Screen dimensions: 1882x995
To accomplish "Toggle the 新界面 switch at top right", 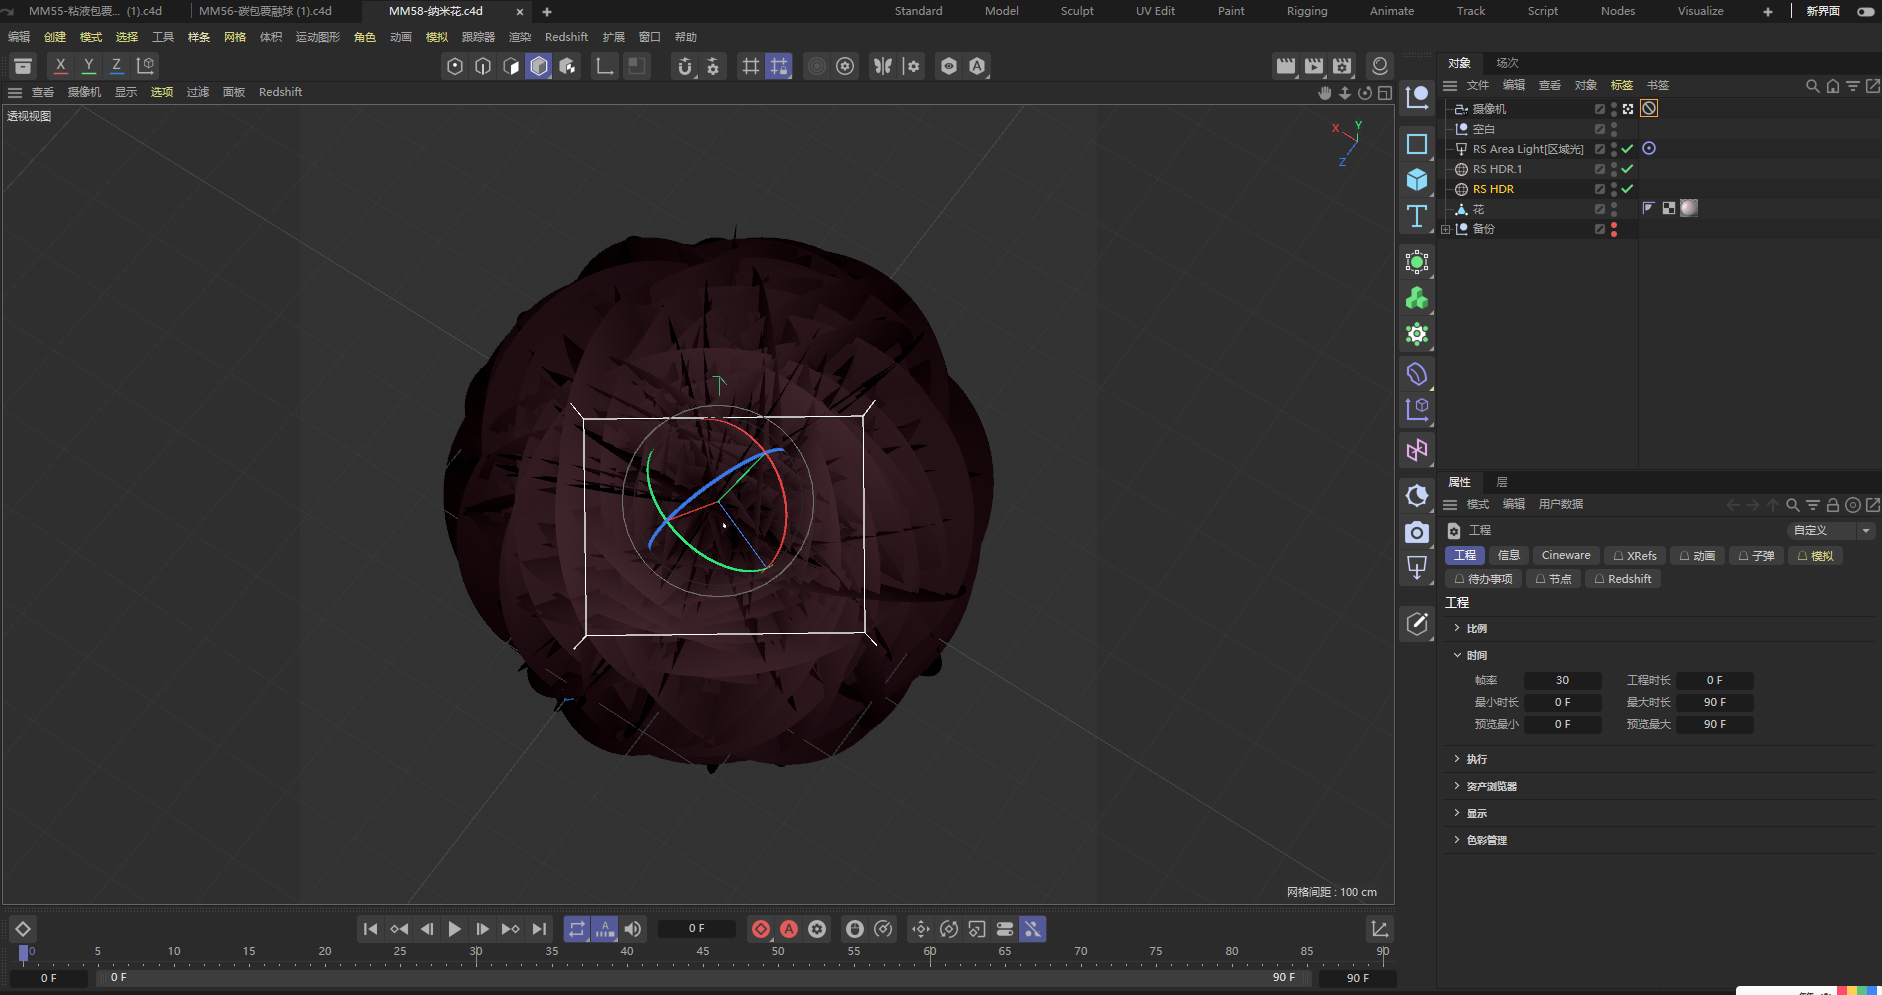I will click(1866, 11).
